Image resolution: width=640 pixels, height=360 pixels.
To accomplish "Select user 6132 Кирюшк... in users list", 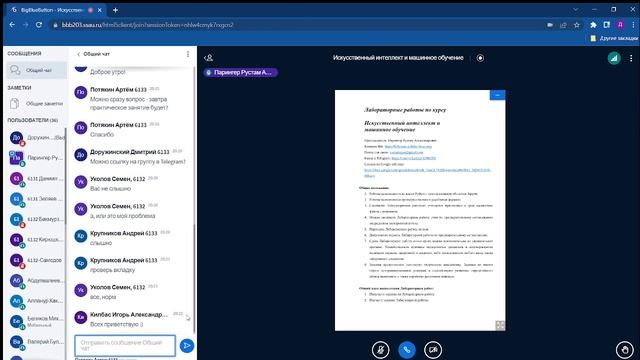I will pos(37,240).
